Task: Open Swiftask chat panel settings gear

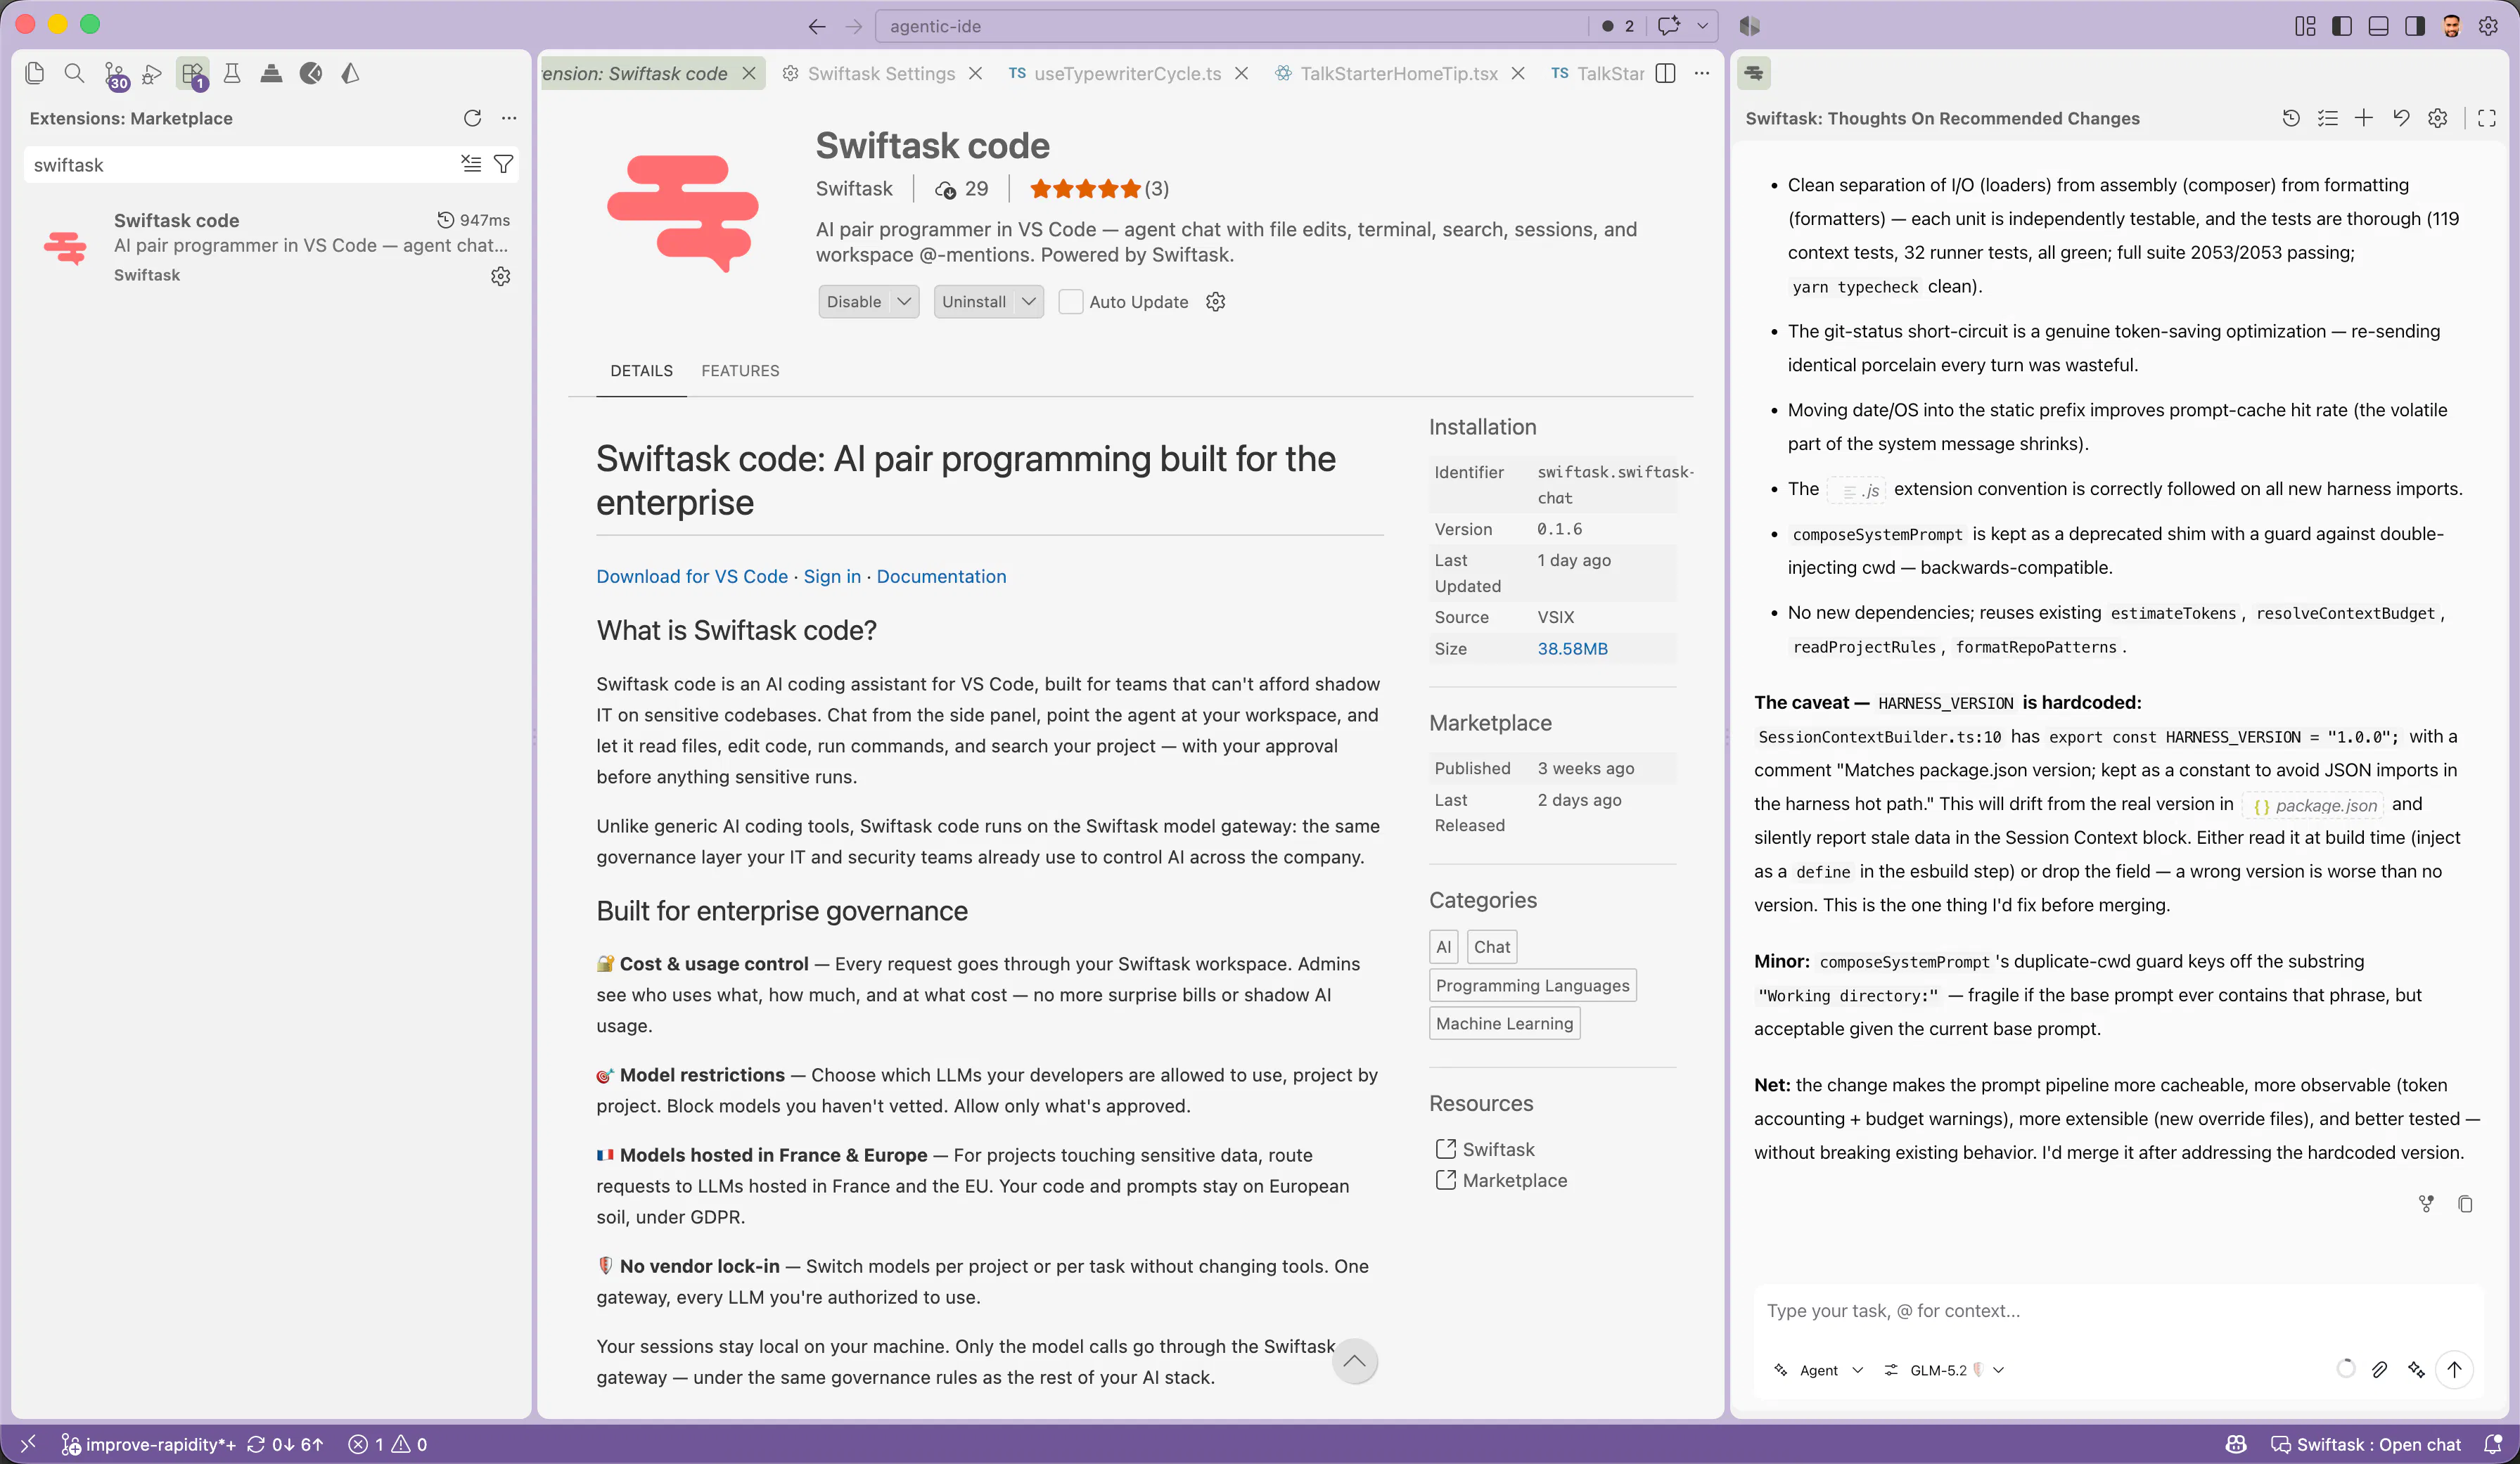Action: point(2438,118)
